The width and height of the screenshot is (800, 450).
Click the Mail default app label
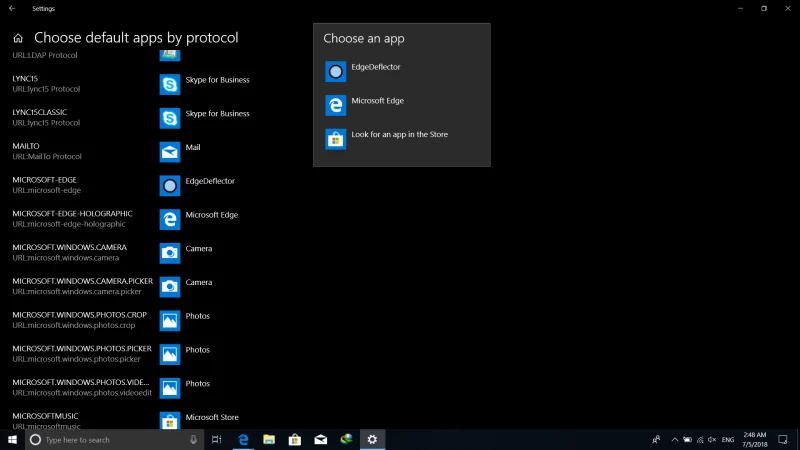point(193,147)
